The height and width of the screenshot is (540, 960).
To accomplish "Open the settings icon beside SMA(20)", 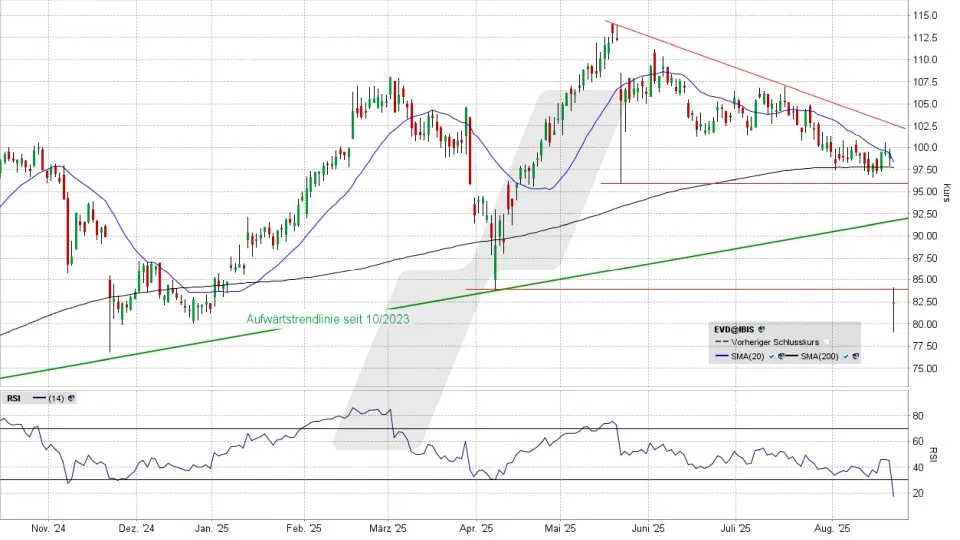I will (x=781, y=356).
